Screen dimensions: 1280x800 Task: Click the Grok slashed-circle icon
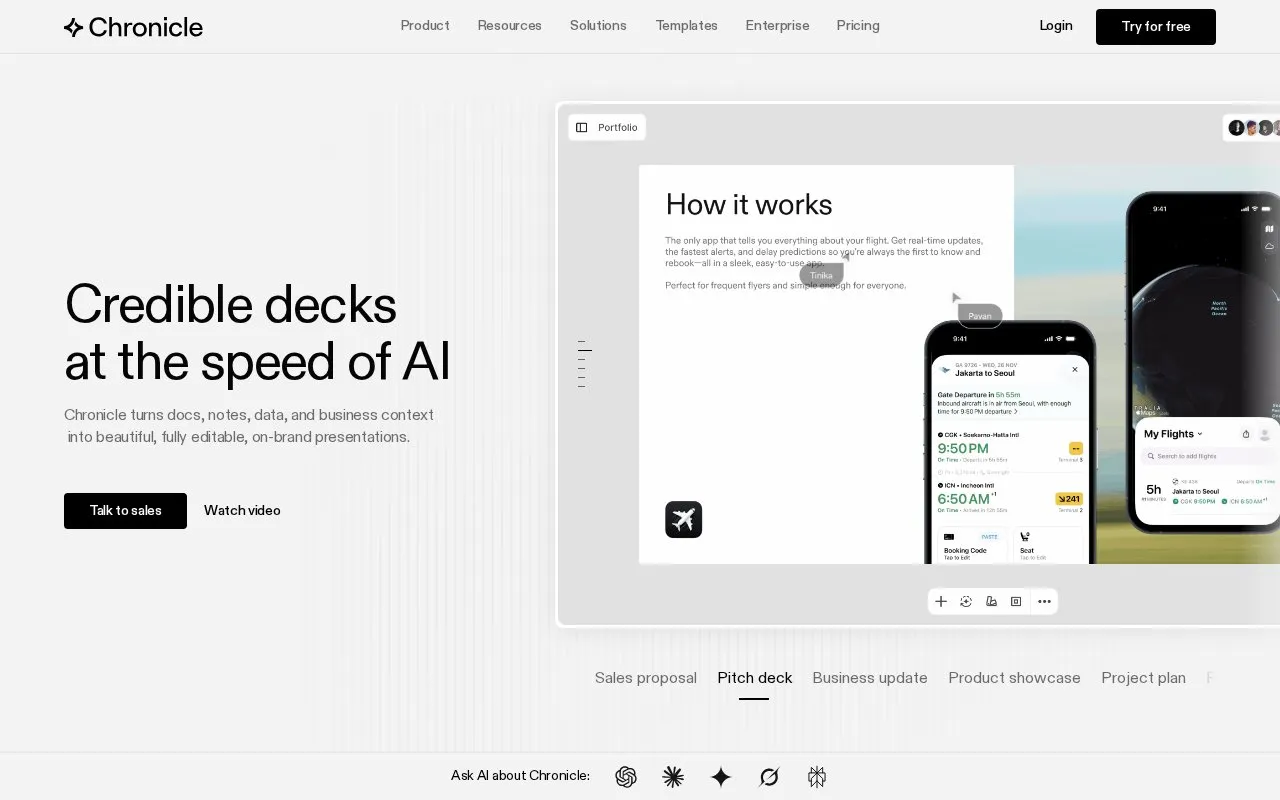(x=769, y=777)
